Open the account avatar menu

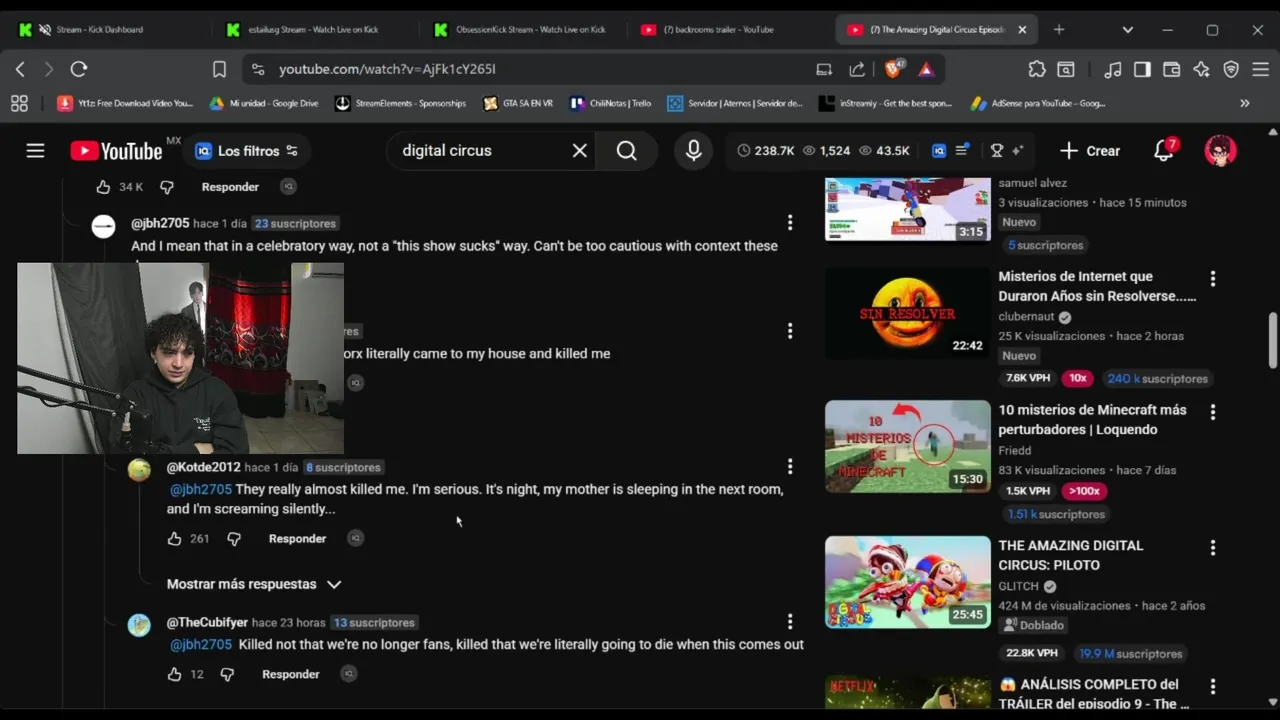point(1220,151)
